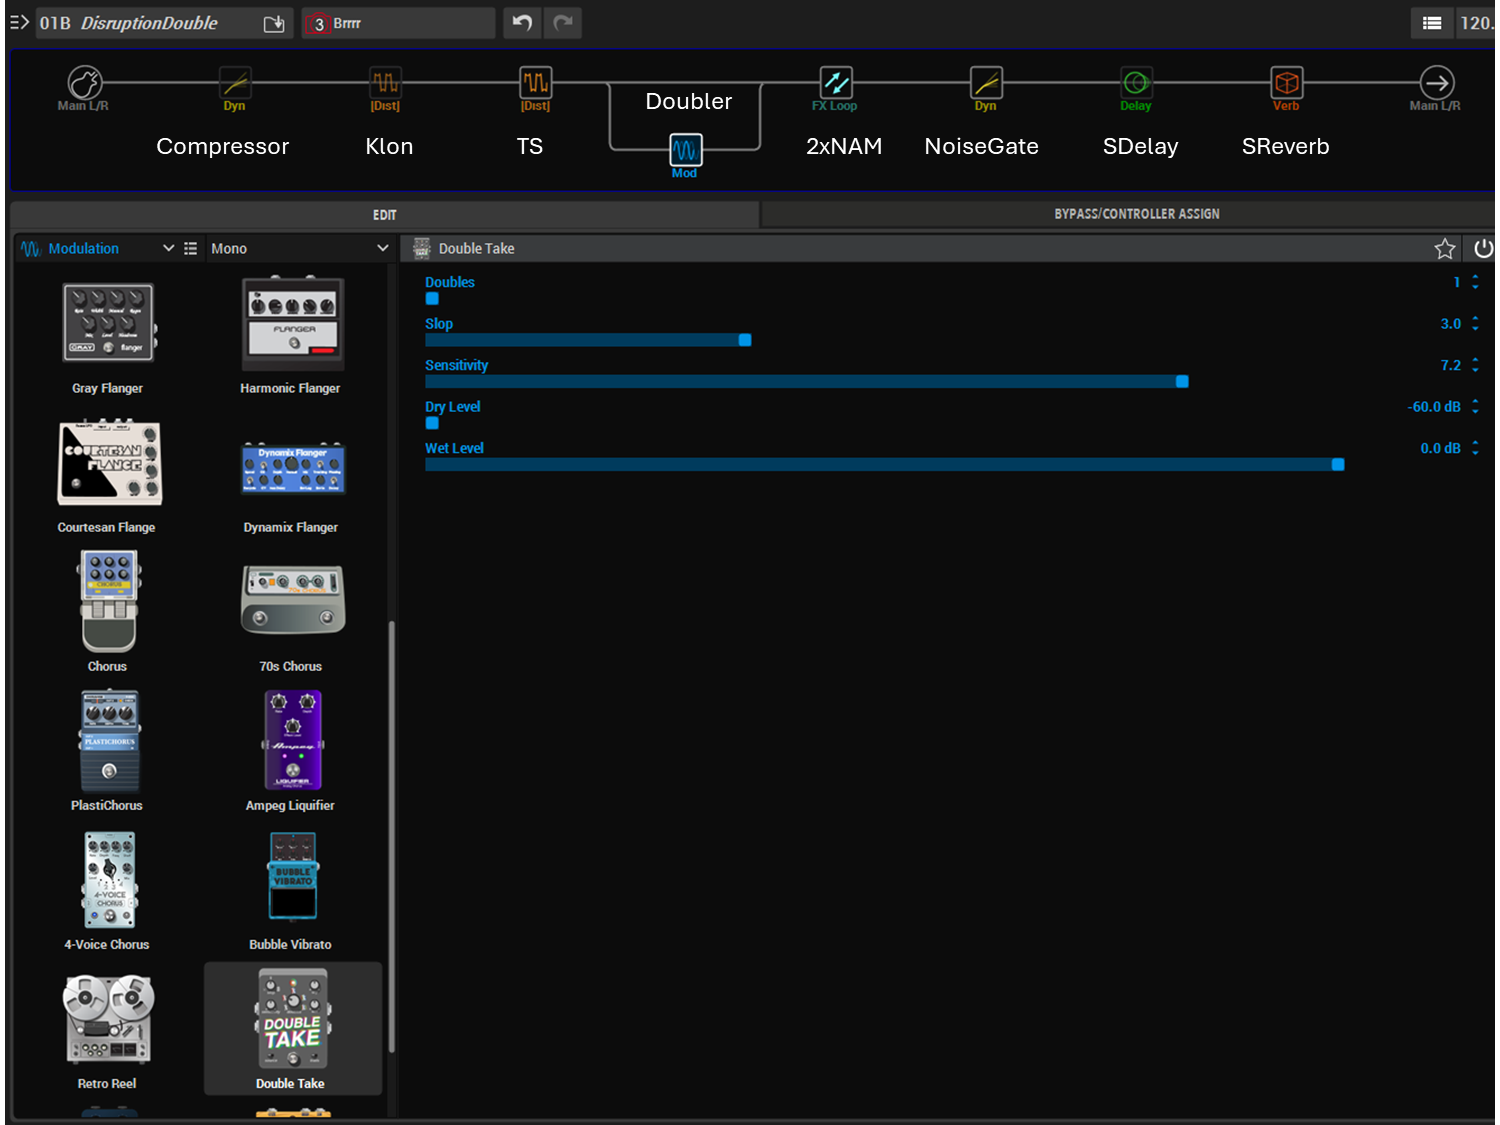
Task: Select the Delay block in signal chain
Action: tap(1135, 82)
